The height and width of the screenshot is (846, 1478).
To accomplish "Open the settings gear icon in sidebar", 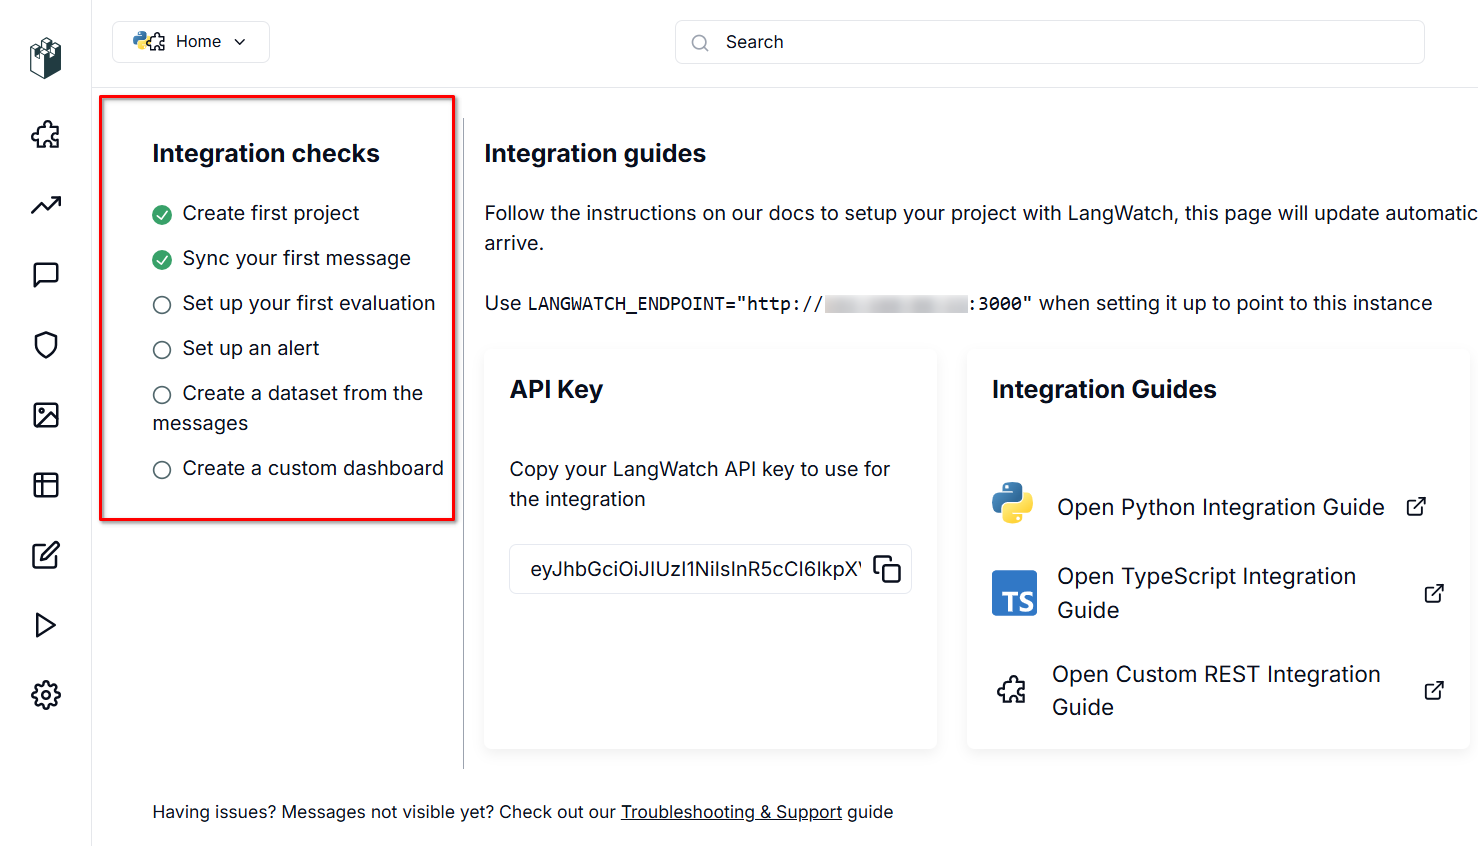I will pyautogui.click(x=46, y=695).
